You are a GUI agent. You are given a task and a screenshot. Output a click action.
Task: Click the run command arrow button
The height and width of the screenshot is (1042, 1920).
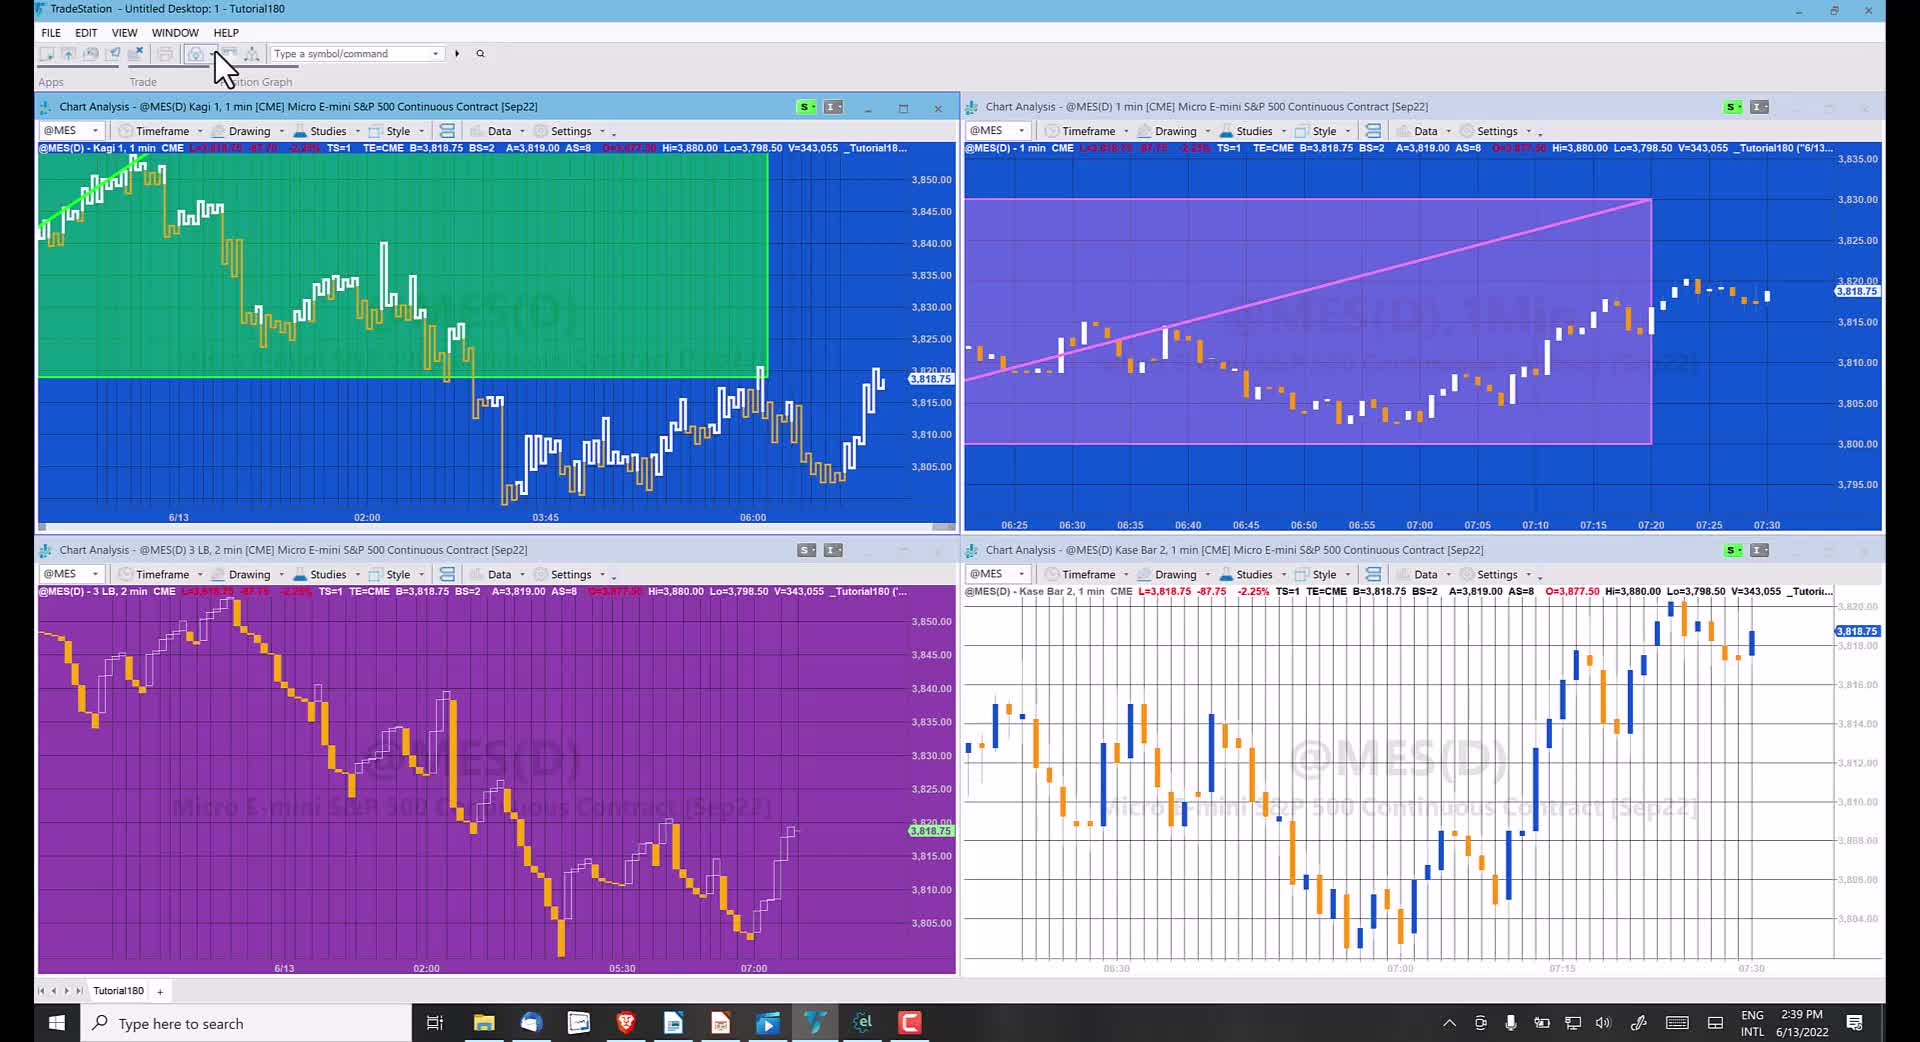point(457,54)
